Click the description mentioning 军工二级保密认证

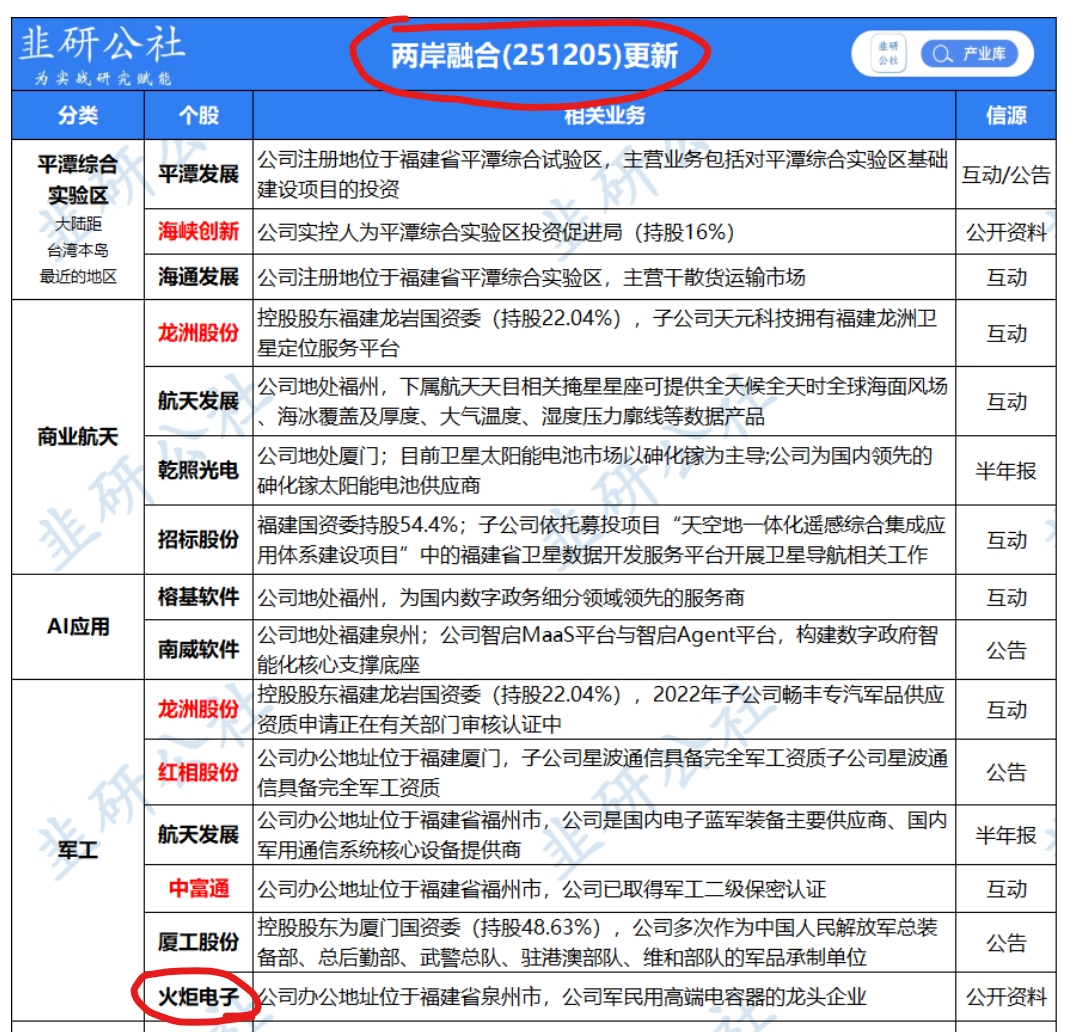click(x=542, y=889)
